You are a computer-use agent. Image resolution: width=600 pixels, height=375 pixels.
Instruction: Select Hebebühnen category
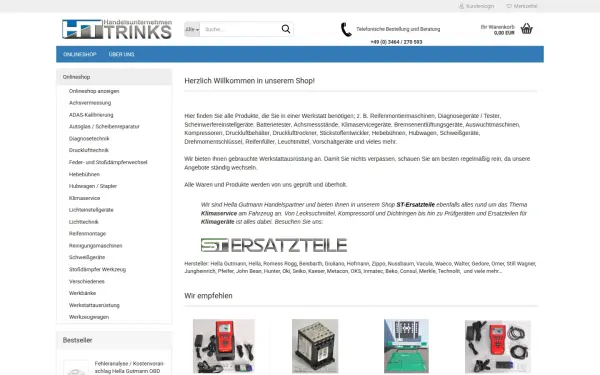tap(84, 174)
